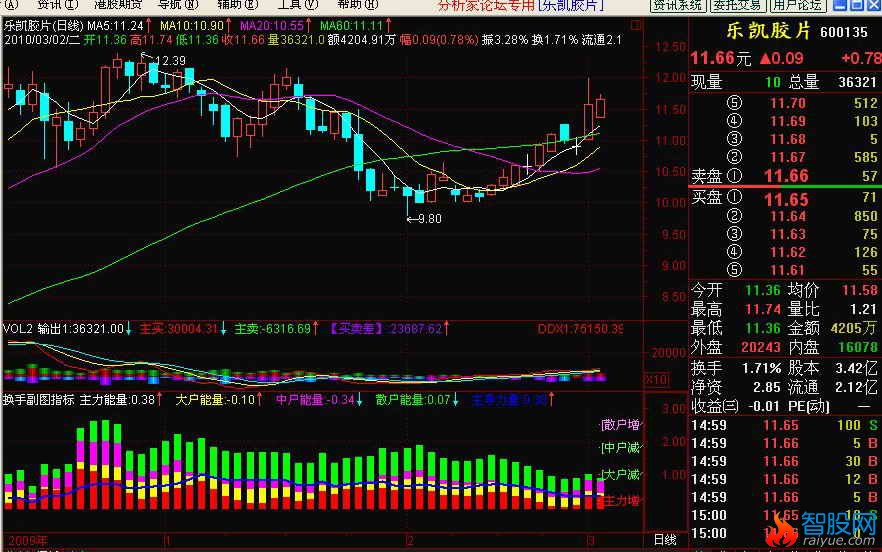Open the 资讯 menu
Image resolution: width=882 pixels, height=552 pixels.
(x=50, y=5)
